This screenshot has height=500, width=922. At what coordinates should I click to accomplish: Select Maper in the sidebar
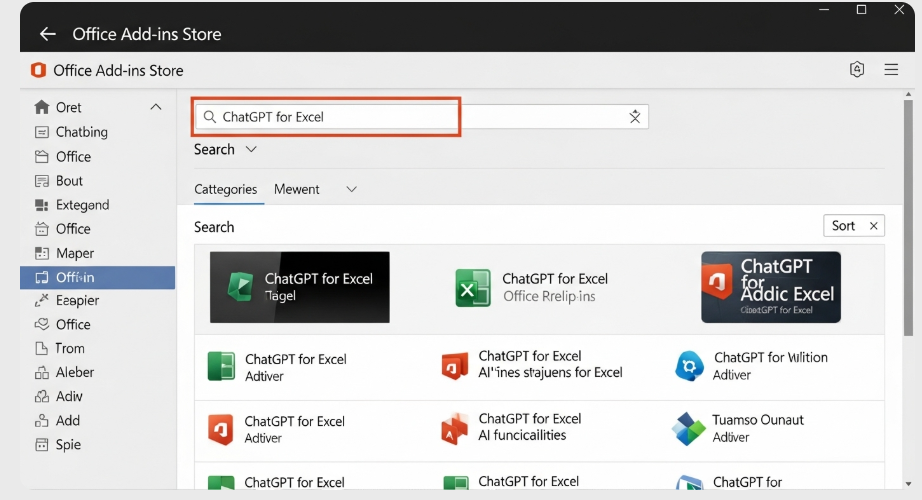pos(64,253)
